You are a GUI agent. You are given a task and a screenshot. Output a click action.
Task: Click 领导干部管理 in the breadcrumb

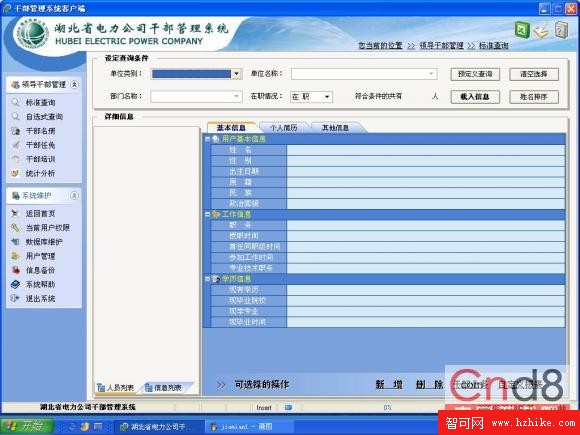(441, 45)
